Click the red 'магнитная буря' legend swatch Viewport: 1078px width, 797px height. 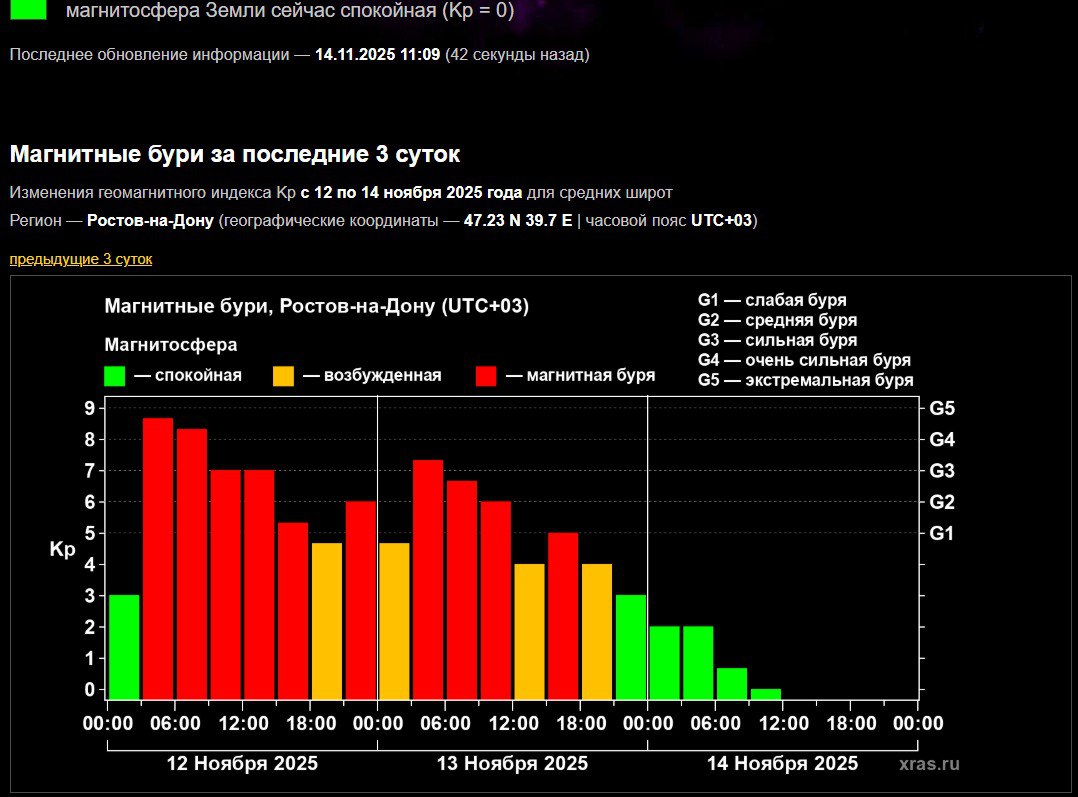(x=487, y=376)
